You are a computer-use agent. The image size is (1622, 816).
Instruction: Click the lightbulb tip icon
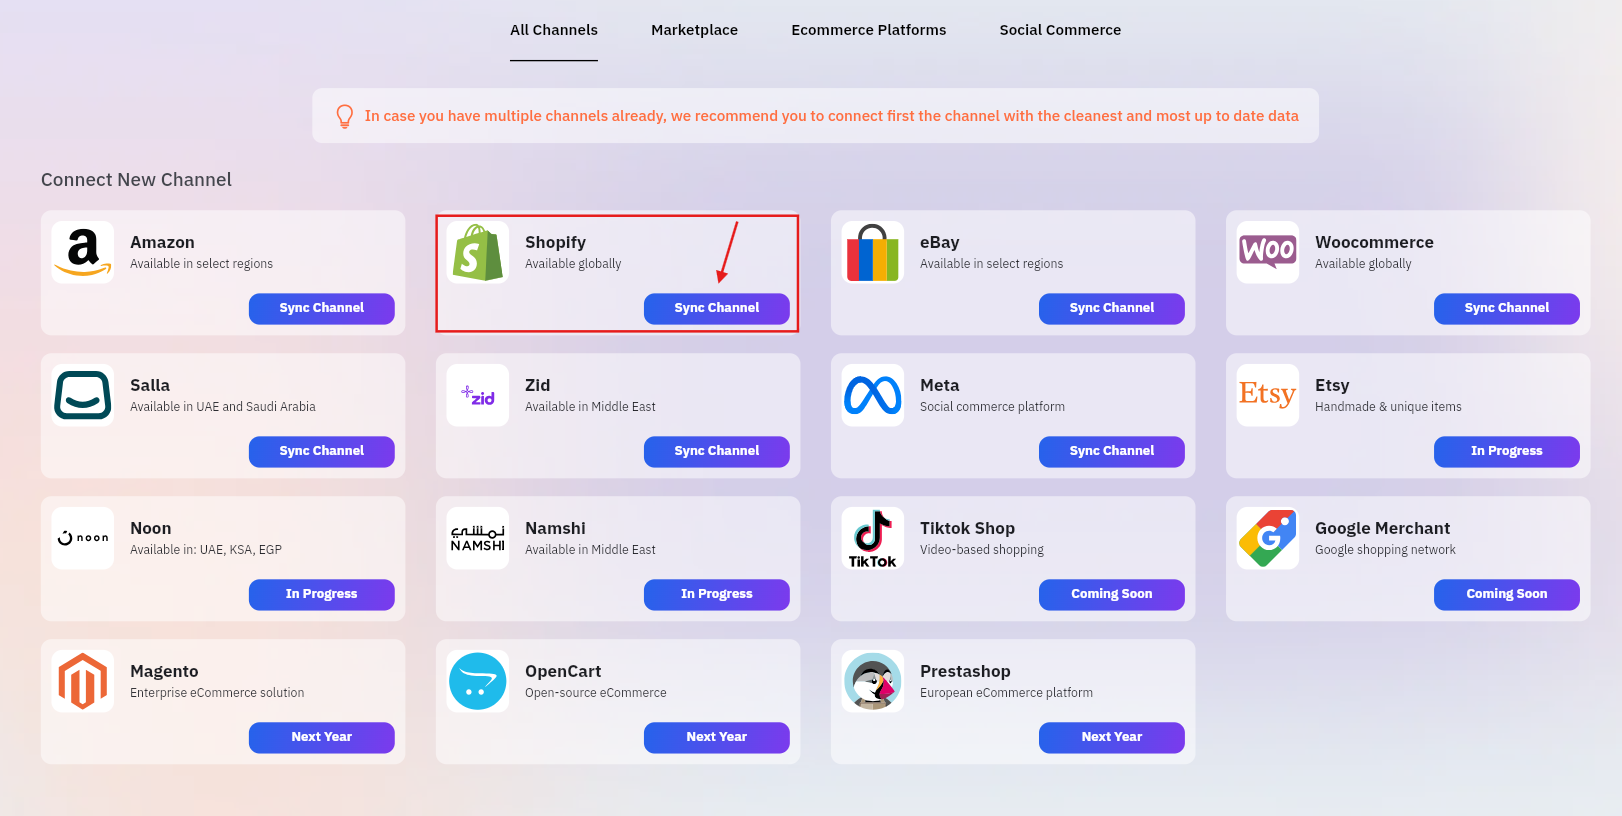click(345, 116)
